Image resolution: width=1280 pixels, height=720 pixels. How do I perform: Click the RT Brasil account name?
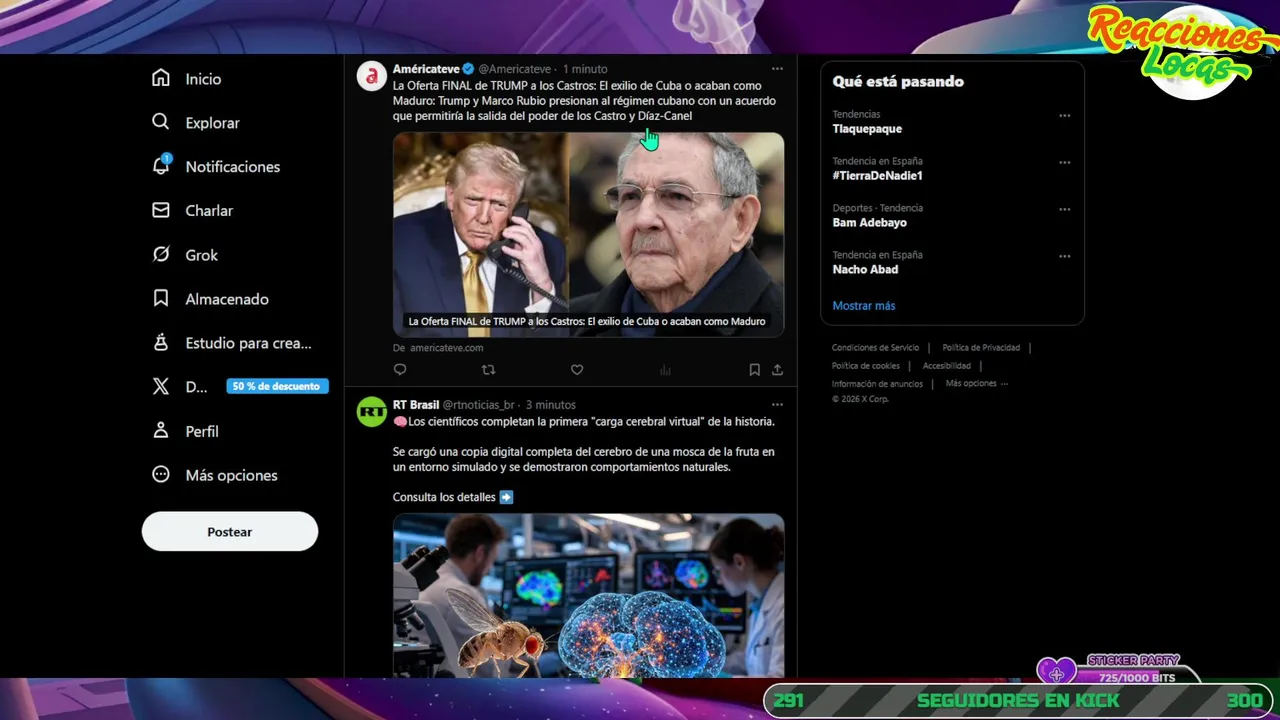(x=416, y=405)
